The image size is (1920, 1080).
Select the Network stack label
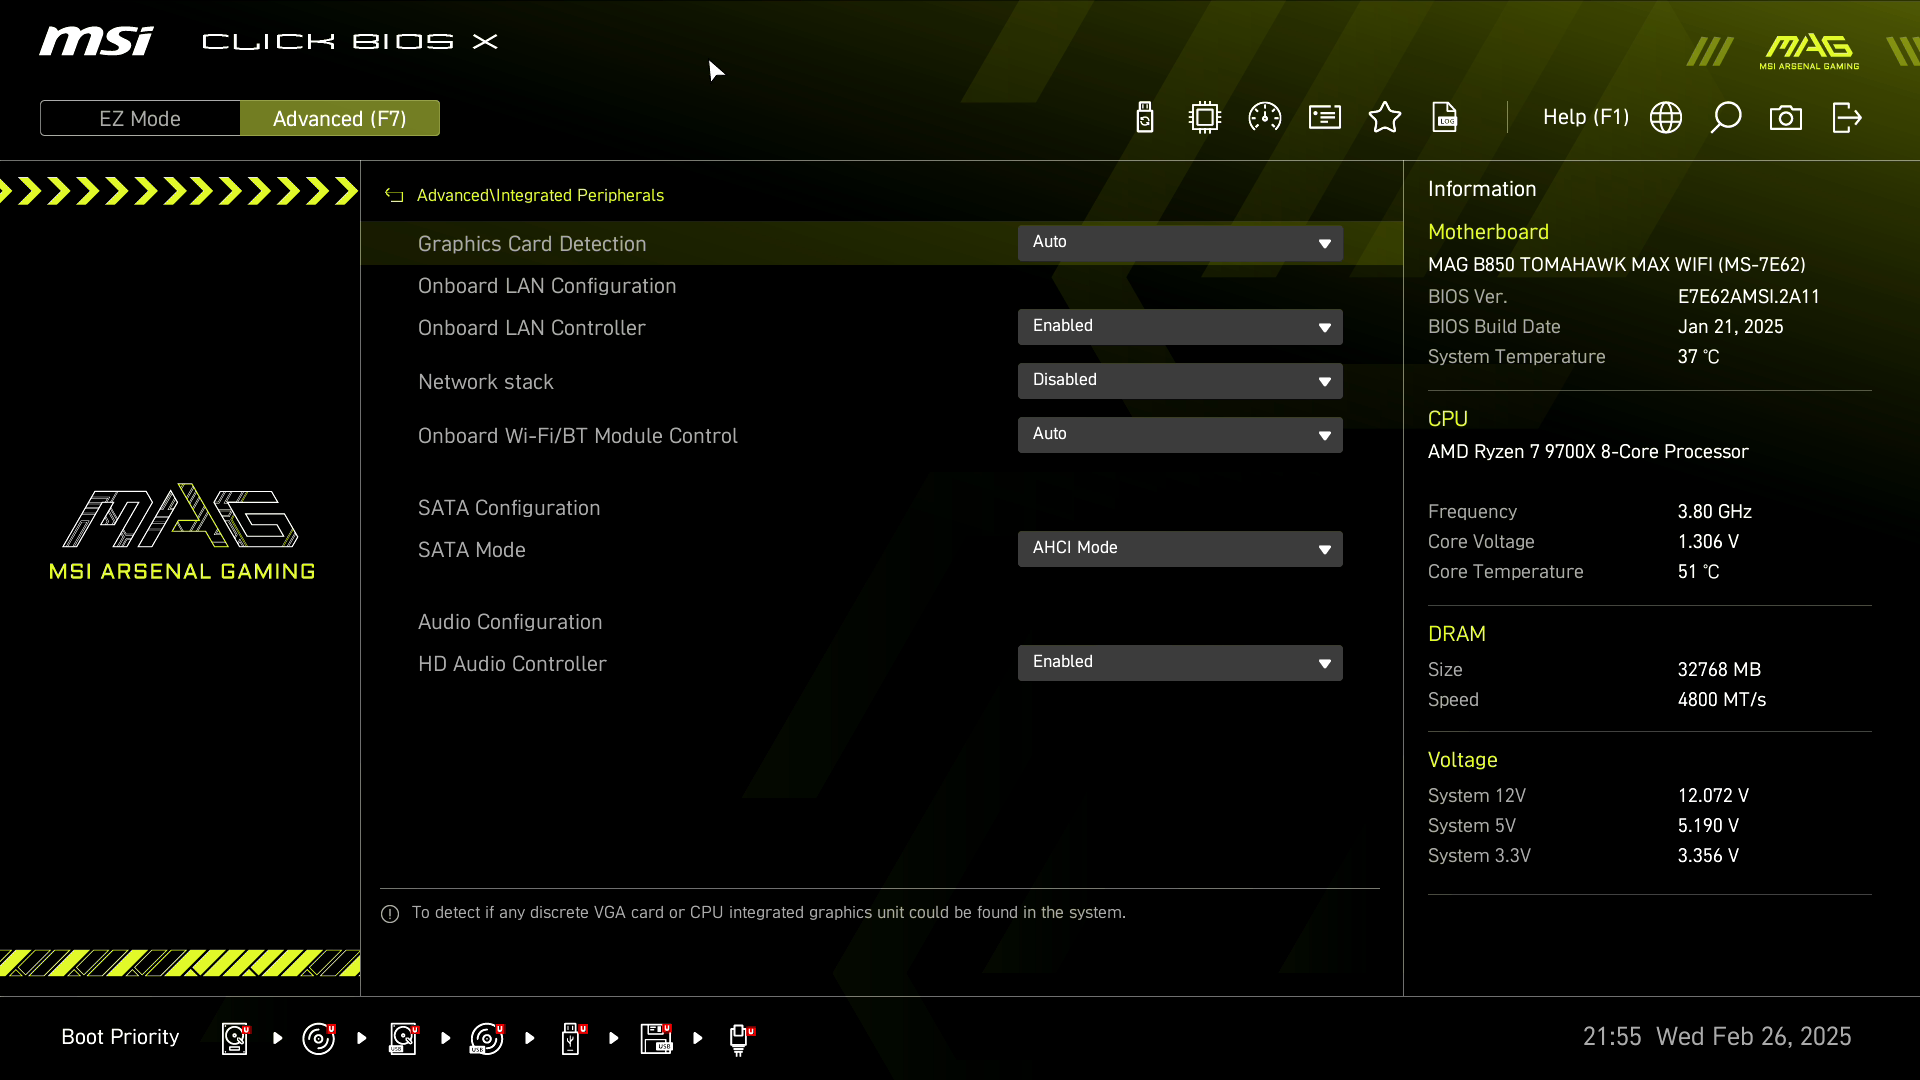coord(486,382)
